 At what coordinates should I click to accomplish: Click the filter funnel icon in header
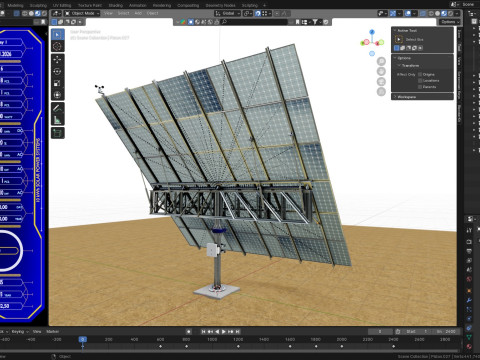coord(315,22)
